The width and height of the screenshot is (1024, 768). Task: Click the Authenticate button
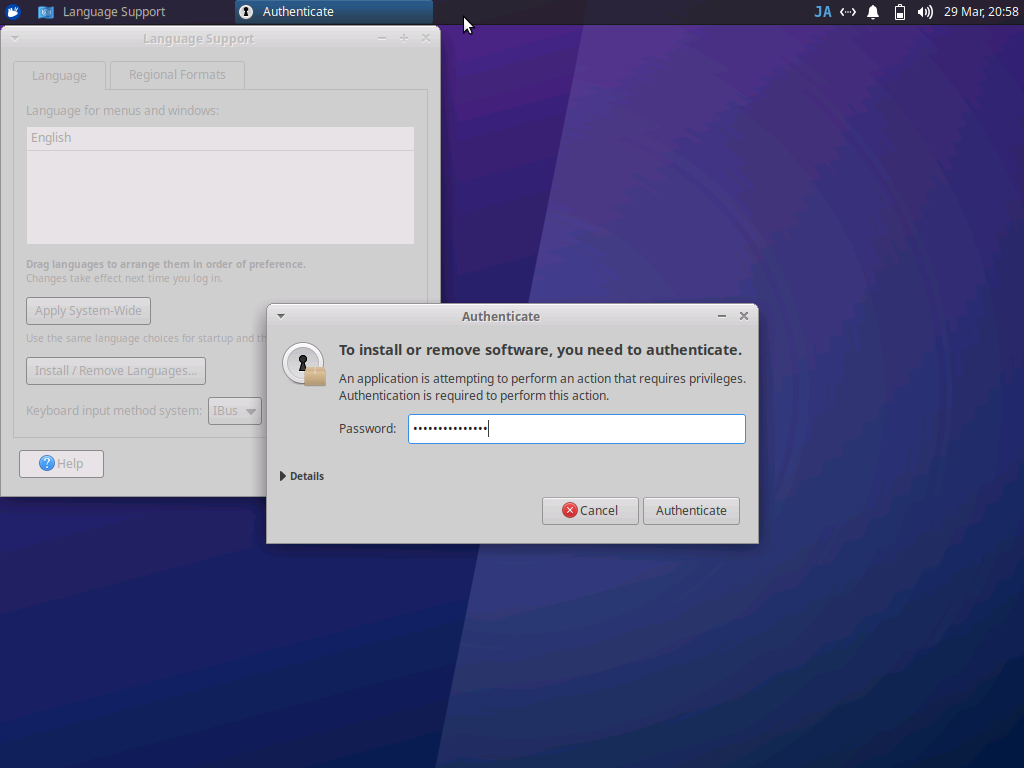click(x=691, y=511)
